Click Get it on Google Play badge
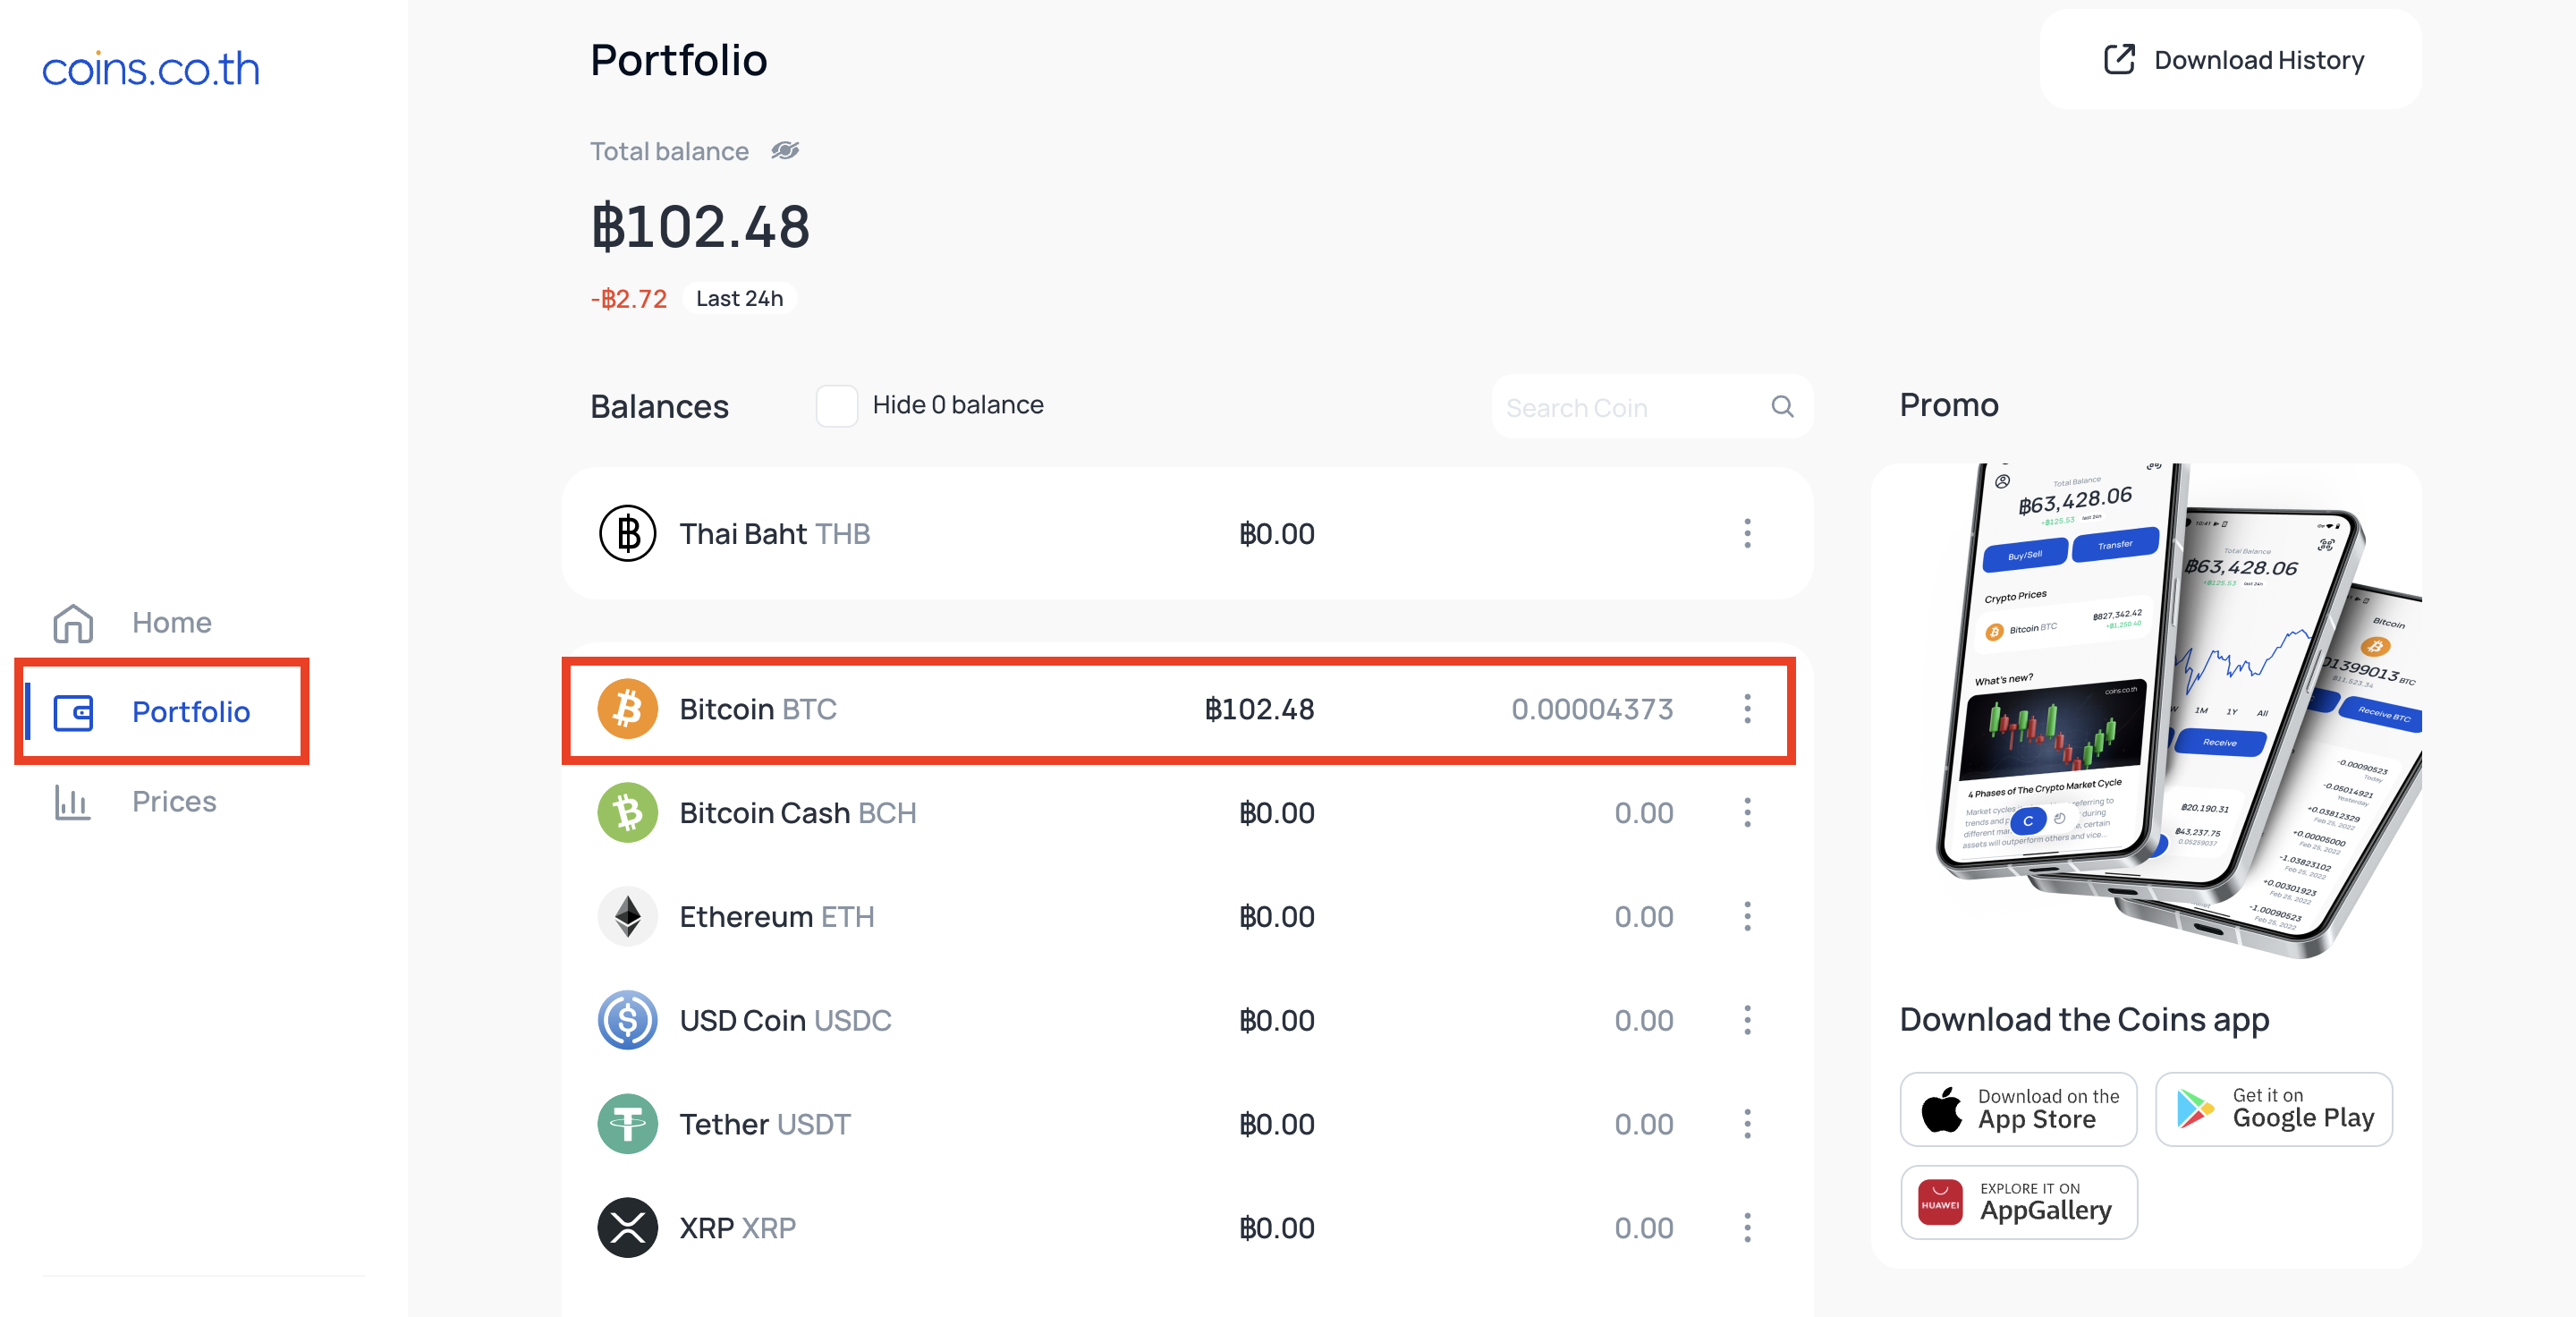Screen dimensions: 2576x1317 pyautogui.click(x=2274, y=1109)
